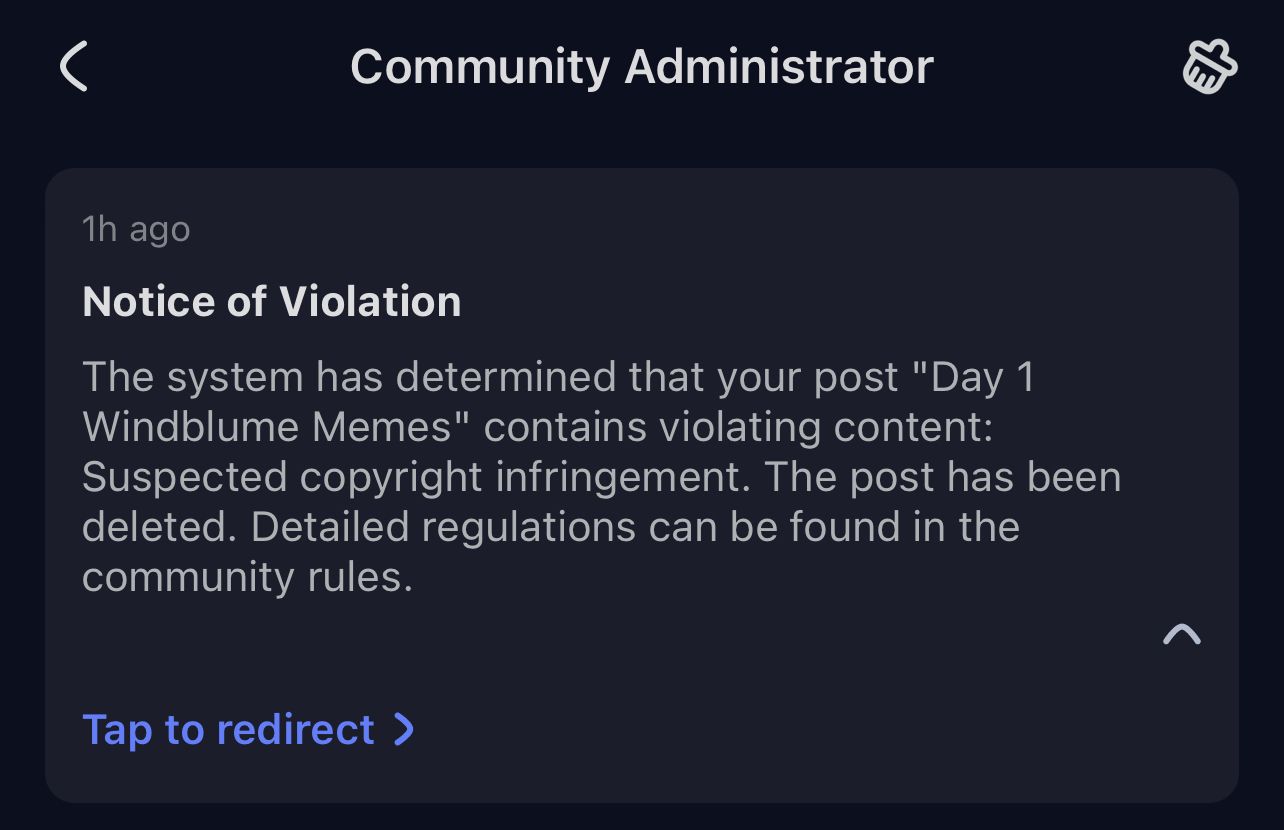Click the chevron beside Tap to redirect
Image resolution: width=1284 pixels, height=830 pixels.
[403, 730]
